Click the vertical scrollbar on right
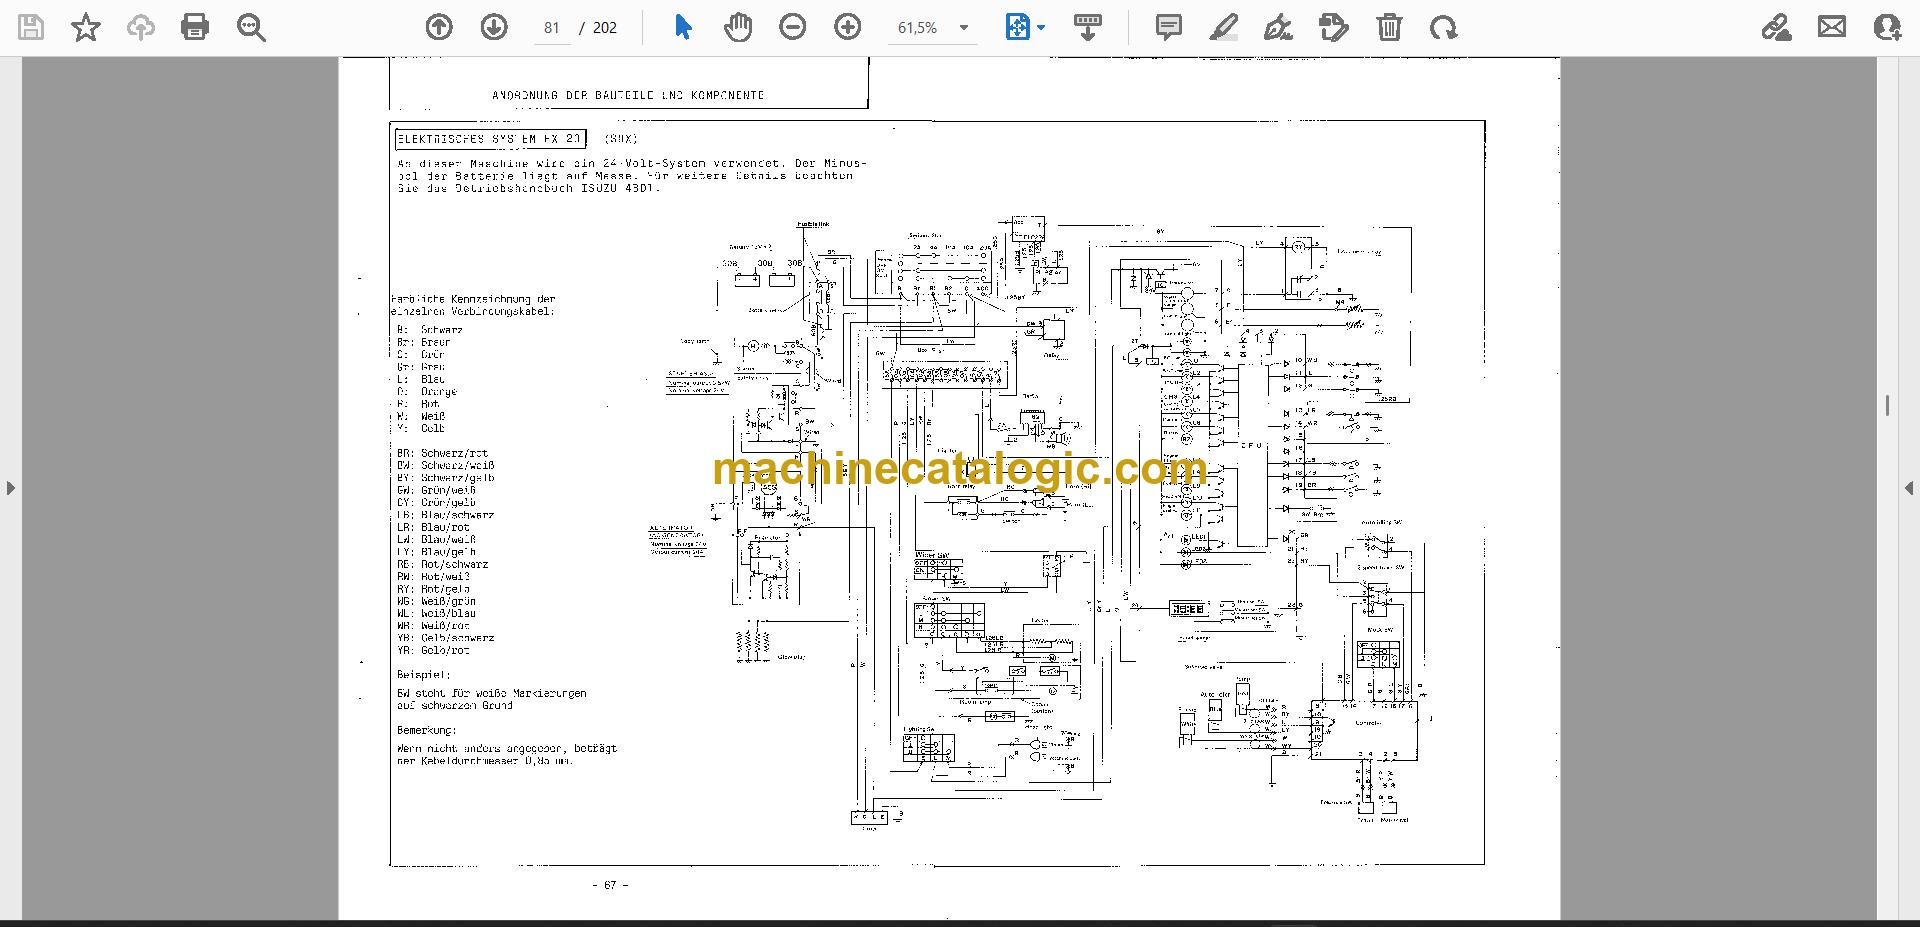This screenshot has height=927, width=1920. [x=1887, y=405]
